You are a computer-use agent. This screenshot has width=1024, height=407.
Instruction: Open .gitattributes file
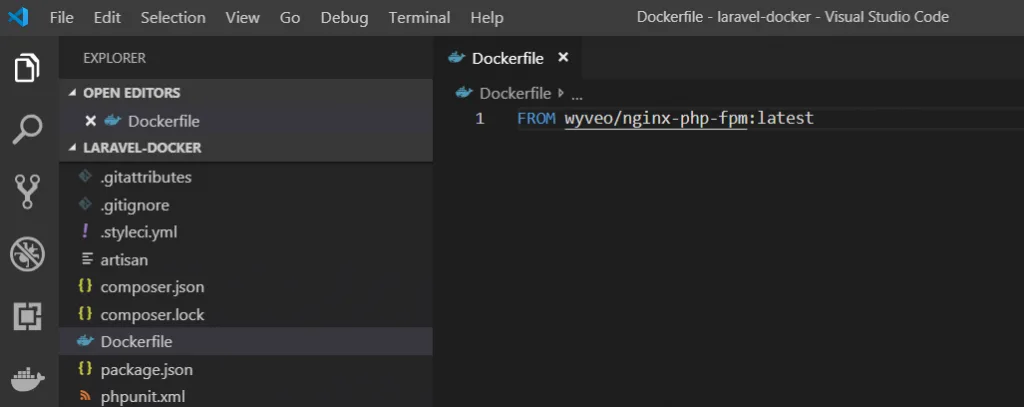click(246, 177)
